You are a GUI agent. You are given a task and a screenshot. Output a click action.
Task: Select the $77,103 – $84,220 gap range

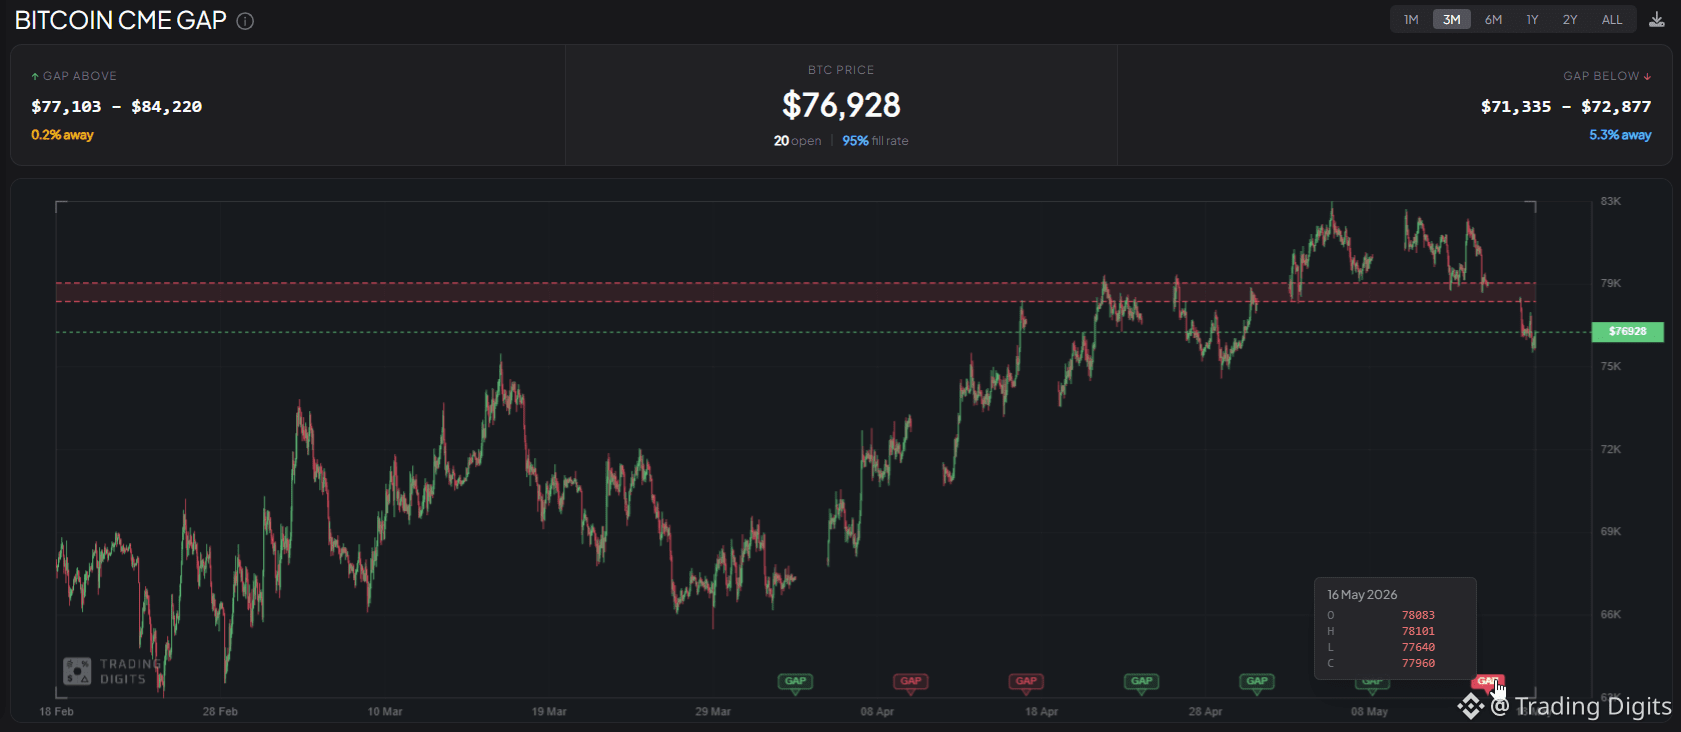[117, 107]
